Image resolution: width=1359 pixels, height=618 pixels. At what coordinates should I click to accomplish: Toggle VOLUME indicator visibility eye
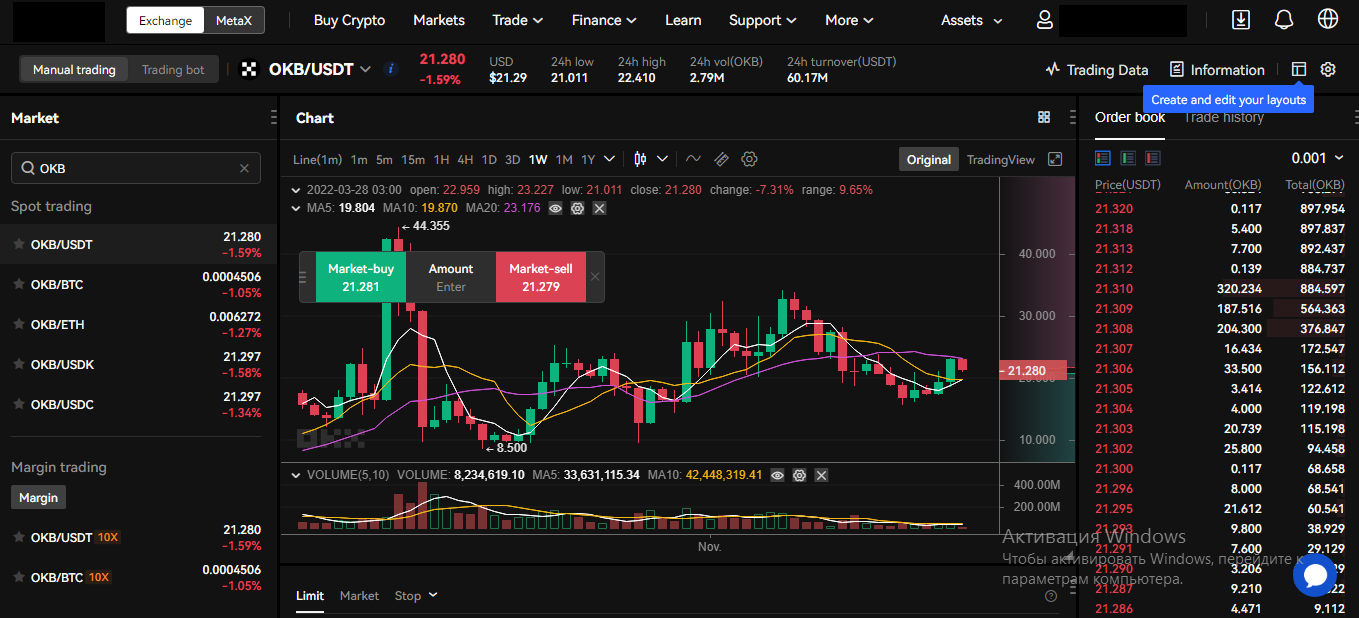777,475
